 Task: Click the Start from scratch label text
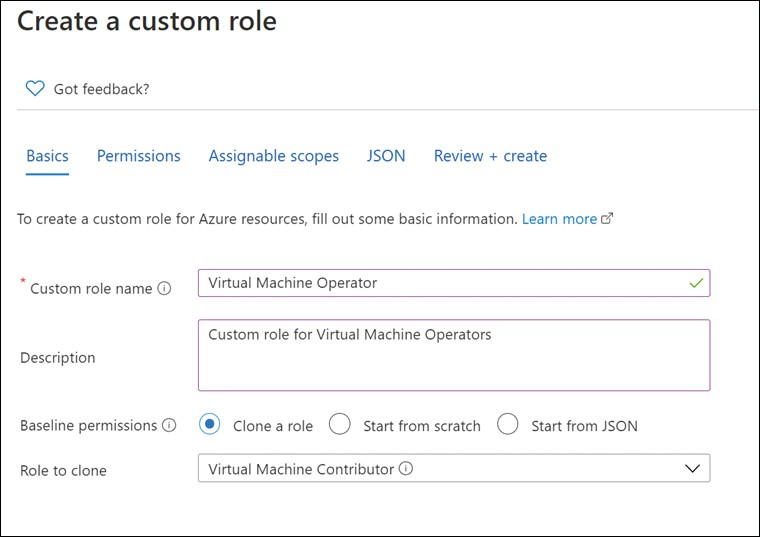(x=422, y=426)
